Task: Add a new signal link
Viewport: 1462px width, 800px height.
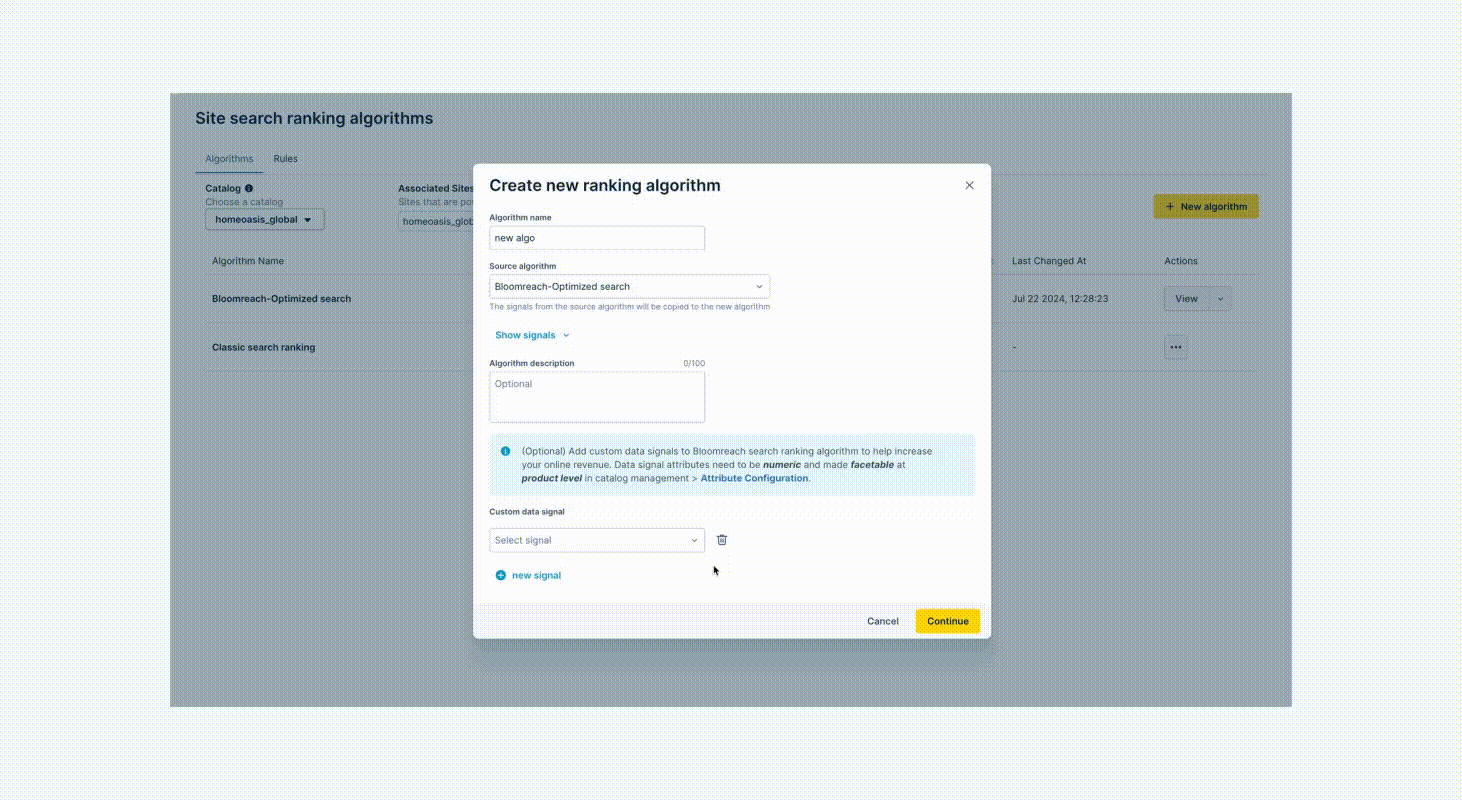Action: (536, 575)
